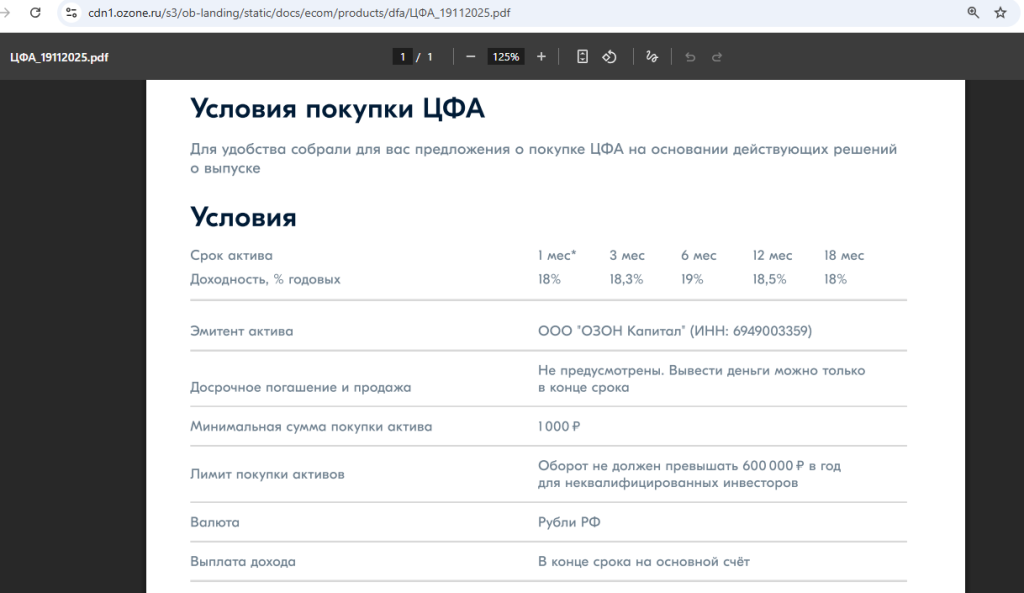Toggle fit width display for the document
Screen dimensions: 1024x593
[x=582, y=57]
